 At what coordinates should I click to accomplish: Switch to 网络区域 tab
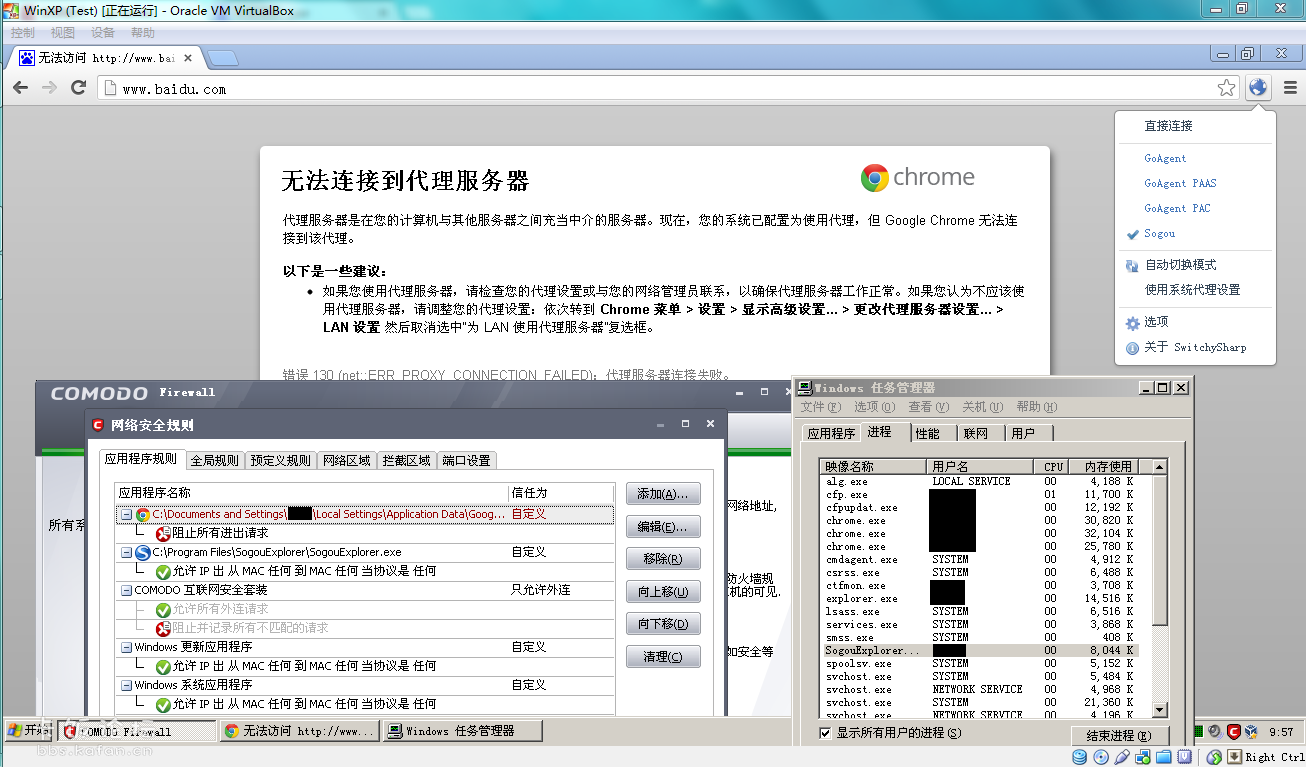pyautogui.click(x=346, y=460)
